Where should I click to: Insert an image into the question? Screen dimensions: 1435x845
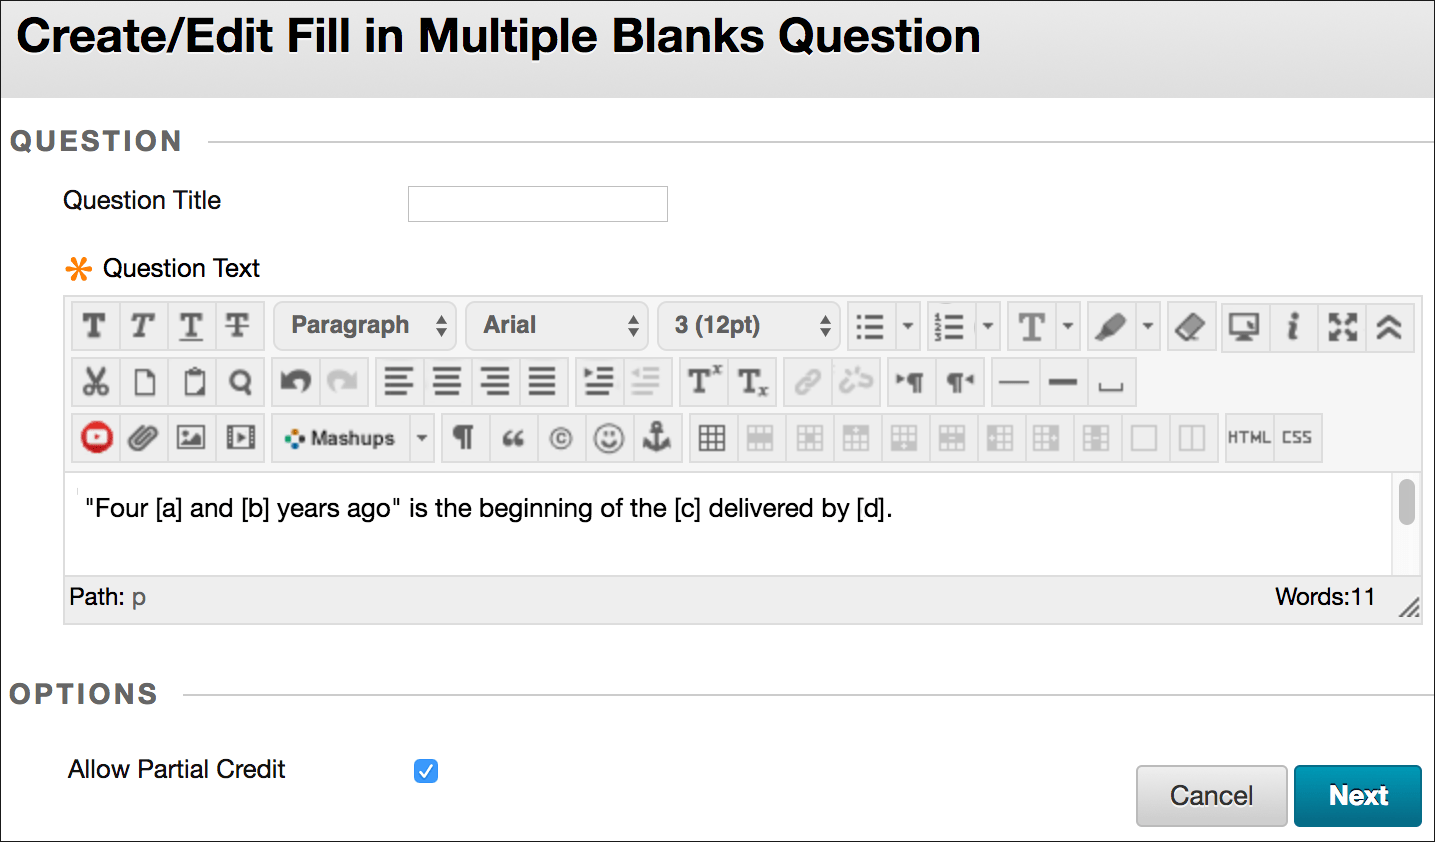click(192, 437)
